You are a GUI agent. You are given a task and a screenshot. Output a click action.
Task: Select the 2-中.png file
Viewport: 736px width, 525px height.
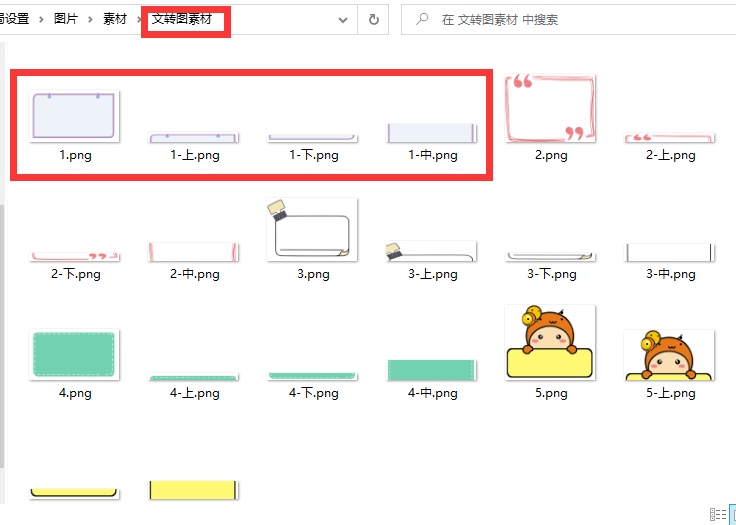click(x=194, y=252)
